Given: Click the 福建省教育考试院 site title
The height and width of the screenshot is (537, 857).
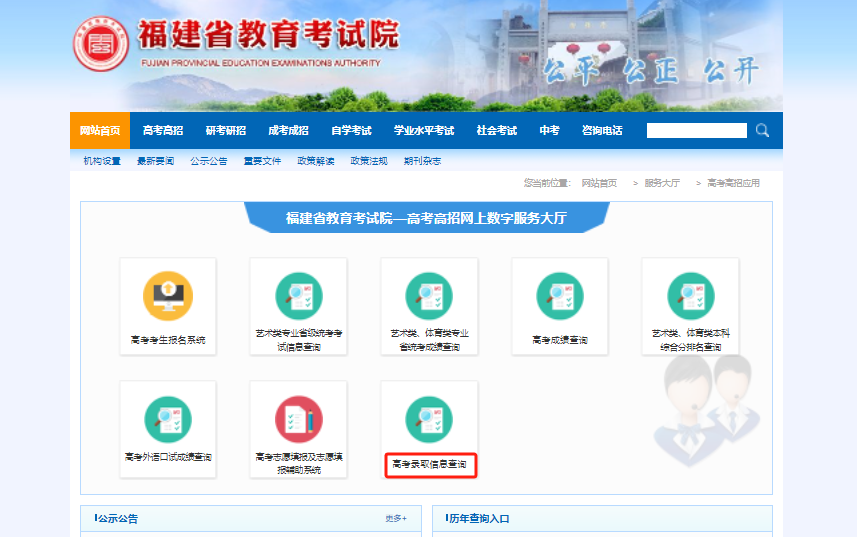Looking at the screenshot, I should pyautogui.click(x=268, y=35).
